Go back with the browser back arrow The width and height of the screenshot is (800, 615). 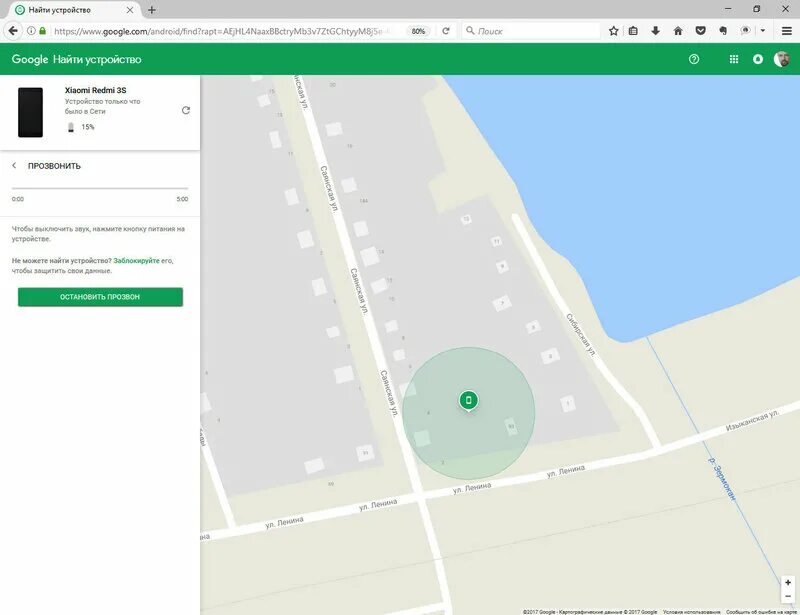pyautogui.click(x=13, y=31)
